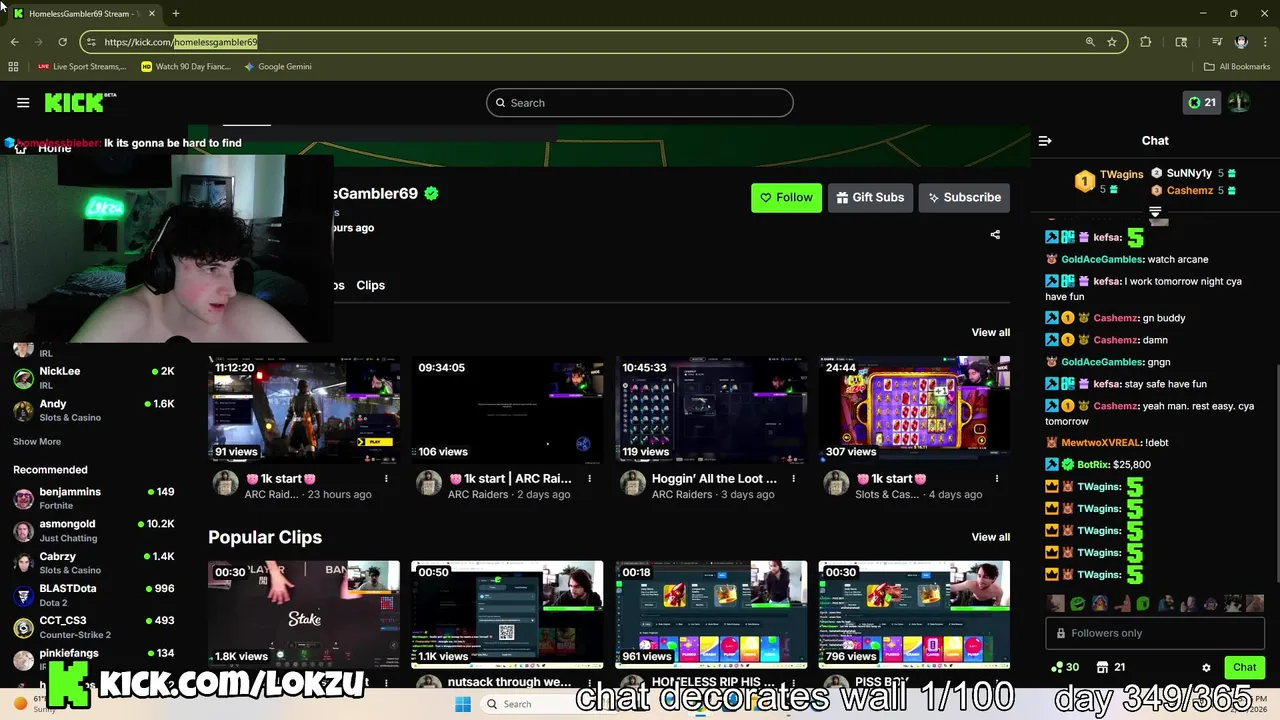Image resolution: width=1280 pixels, height=720 pixels.
Task: Click the address bar site info icon
Action: point(91,42)
